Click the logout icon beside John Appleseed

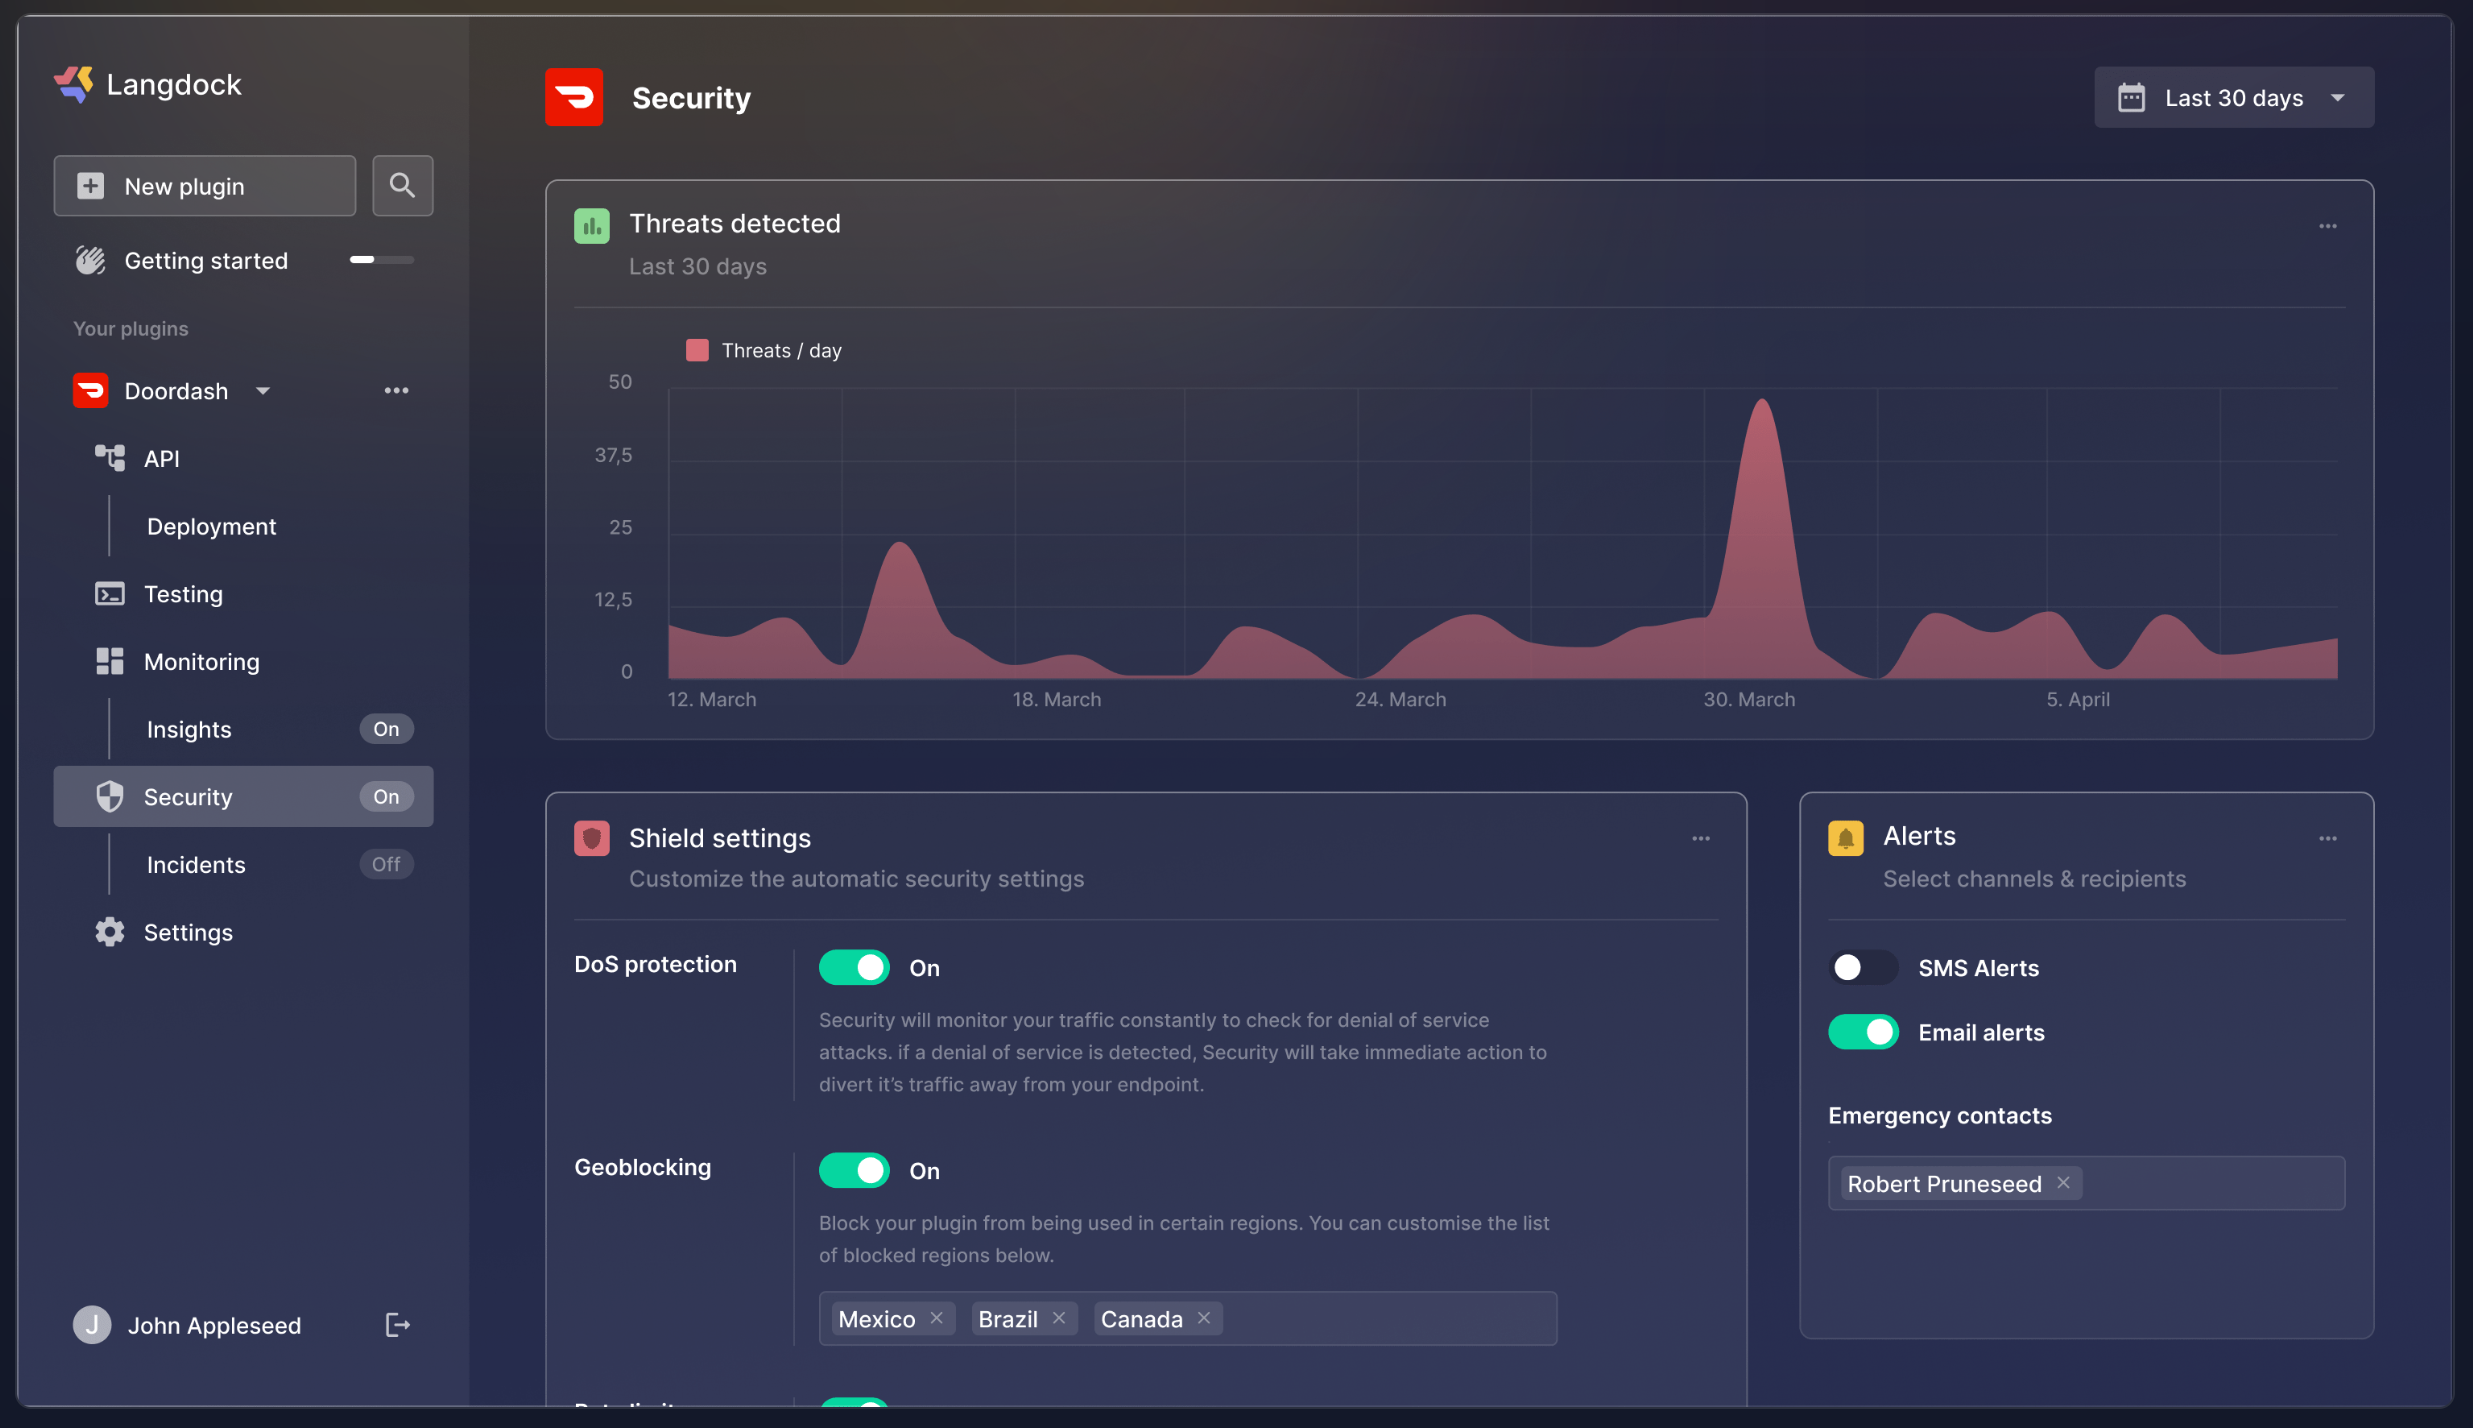(397, 1325)
